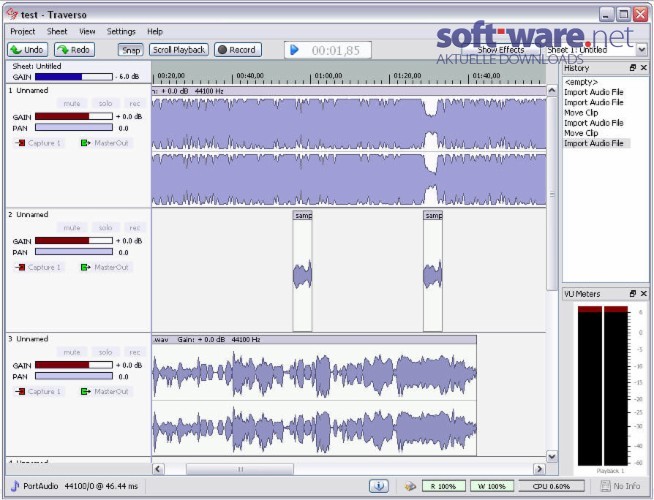The width and height of the screenshot is (654, 500).
Task: Click the horizontal scrollbar left arrow
Action: pyautogui.click(x=158, y=469)
